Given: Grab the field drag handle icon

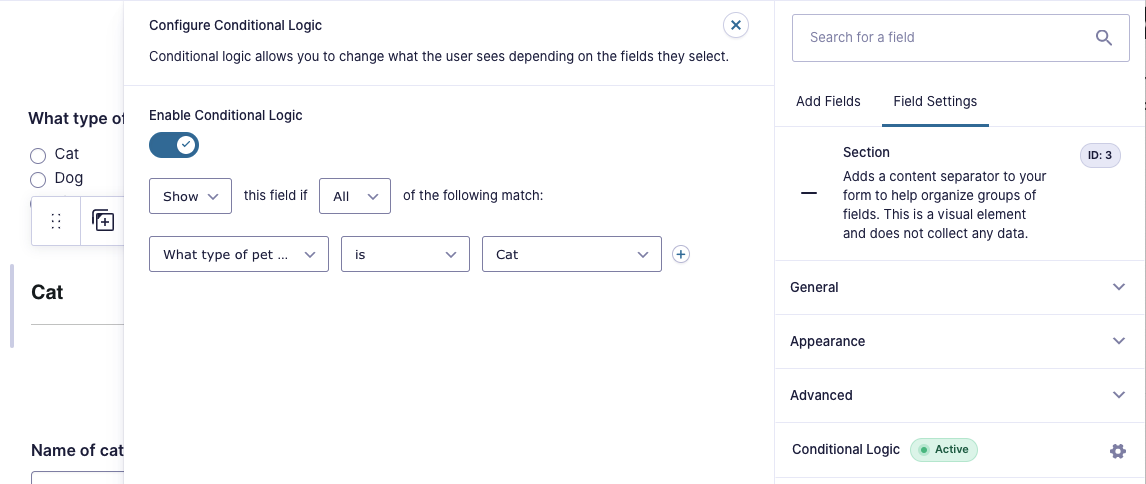Looking at the screenshot, I should click(56, 221).
